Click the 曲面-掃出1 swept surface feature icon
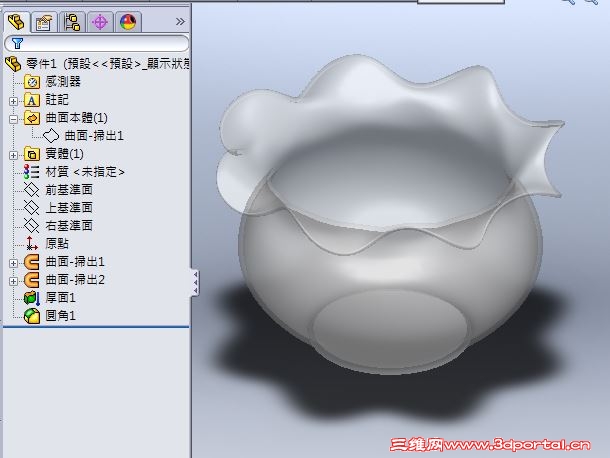Screen dimensions: 610x458 coord(32,262)
